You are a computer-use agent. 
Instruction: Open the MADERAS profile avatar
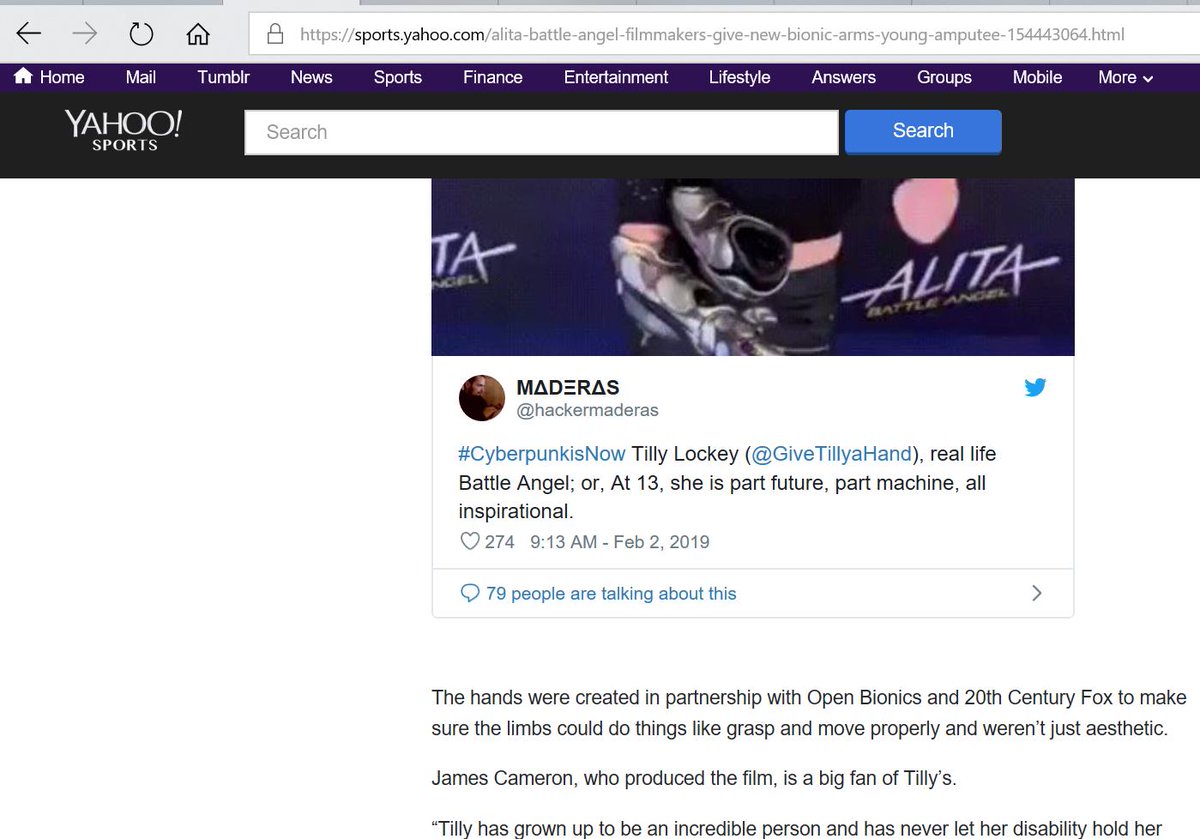(482, 398)
